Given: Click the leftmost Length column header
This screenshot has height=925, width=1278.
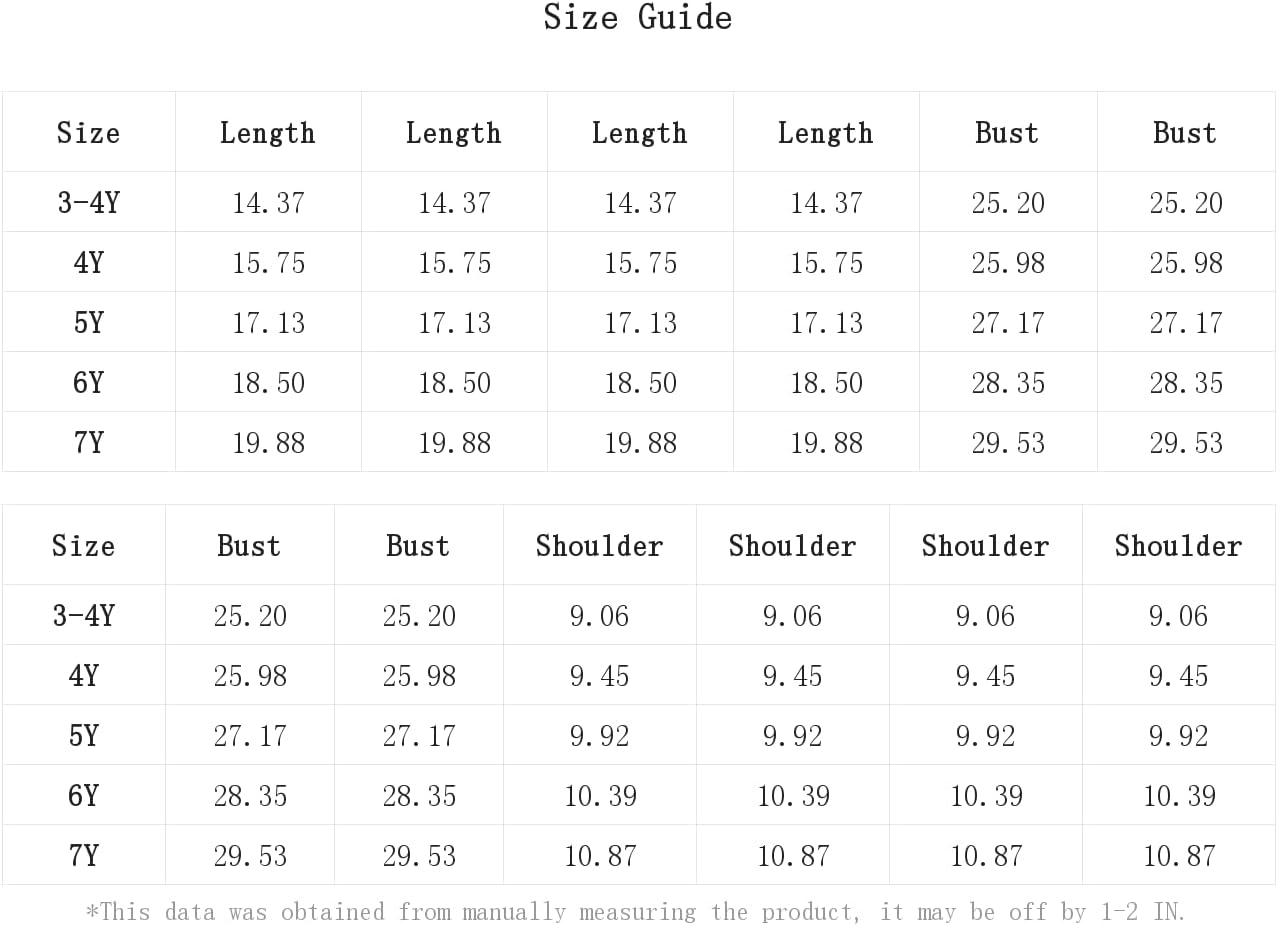Looking at the screenshot, I should click(x=268, y=133).
